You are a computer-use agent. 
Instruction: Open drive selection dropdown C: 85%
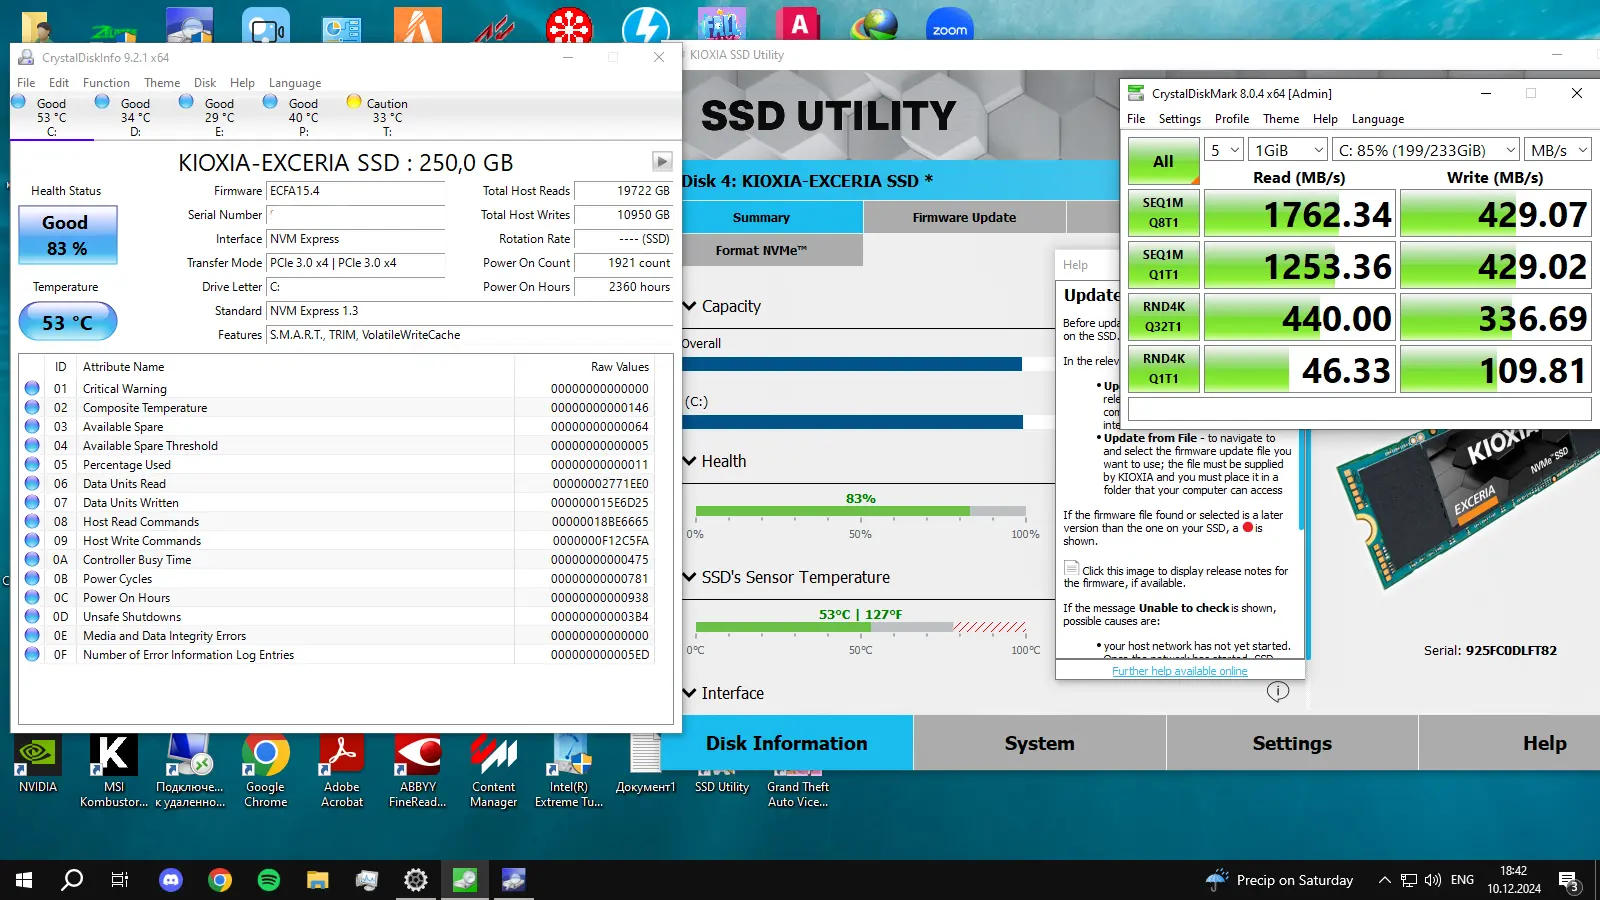point(1426,150)
